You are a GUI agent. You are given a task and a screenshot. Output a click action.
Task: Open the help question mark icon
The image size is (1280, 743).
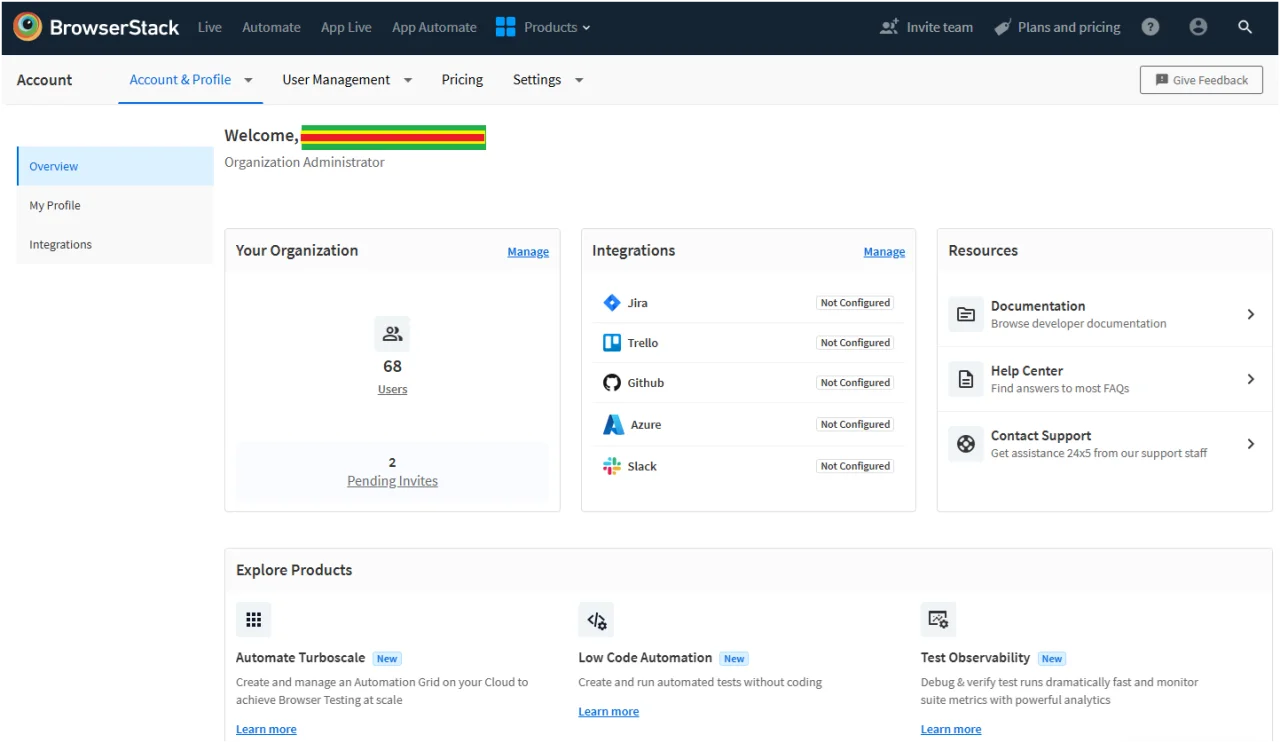pyautogui.click(x=1151, y=27)
